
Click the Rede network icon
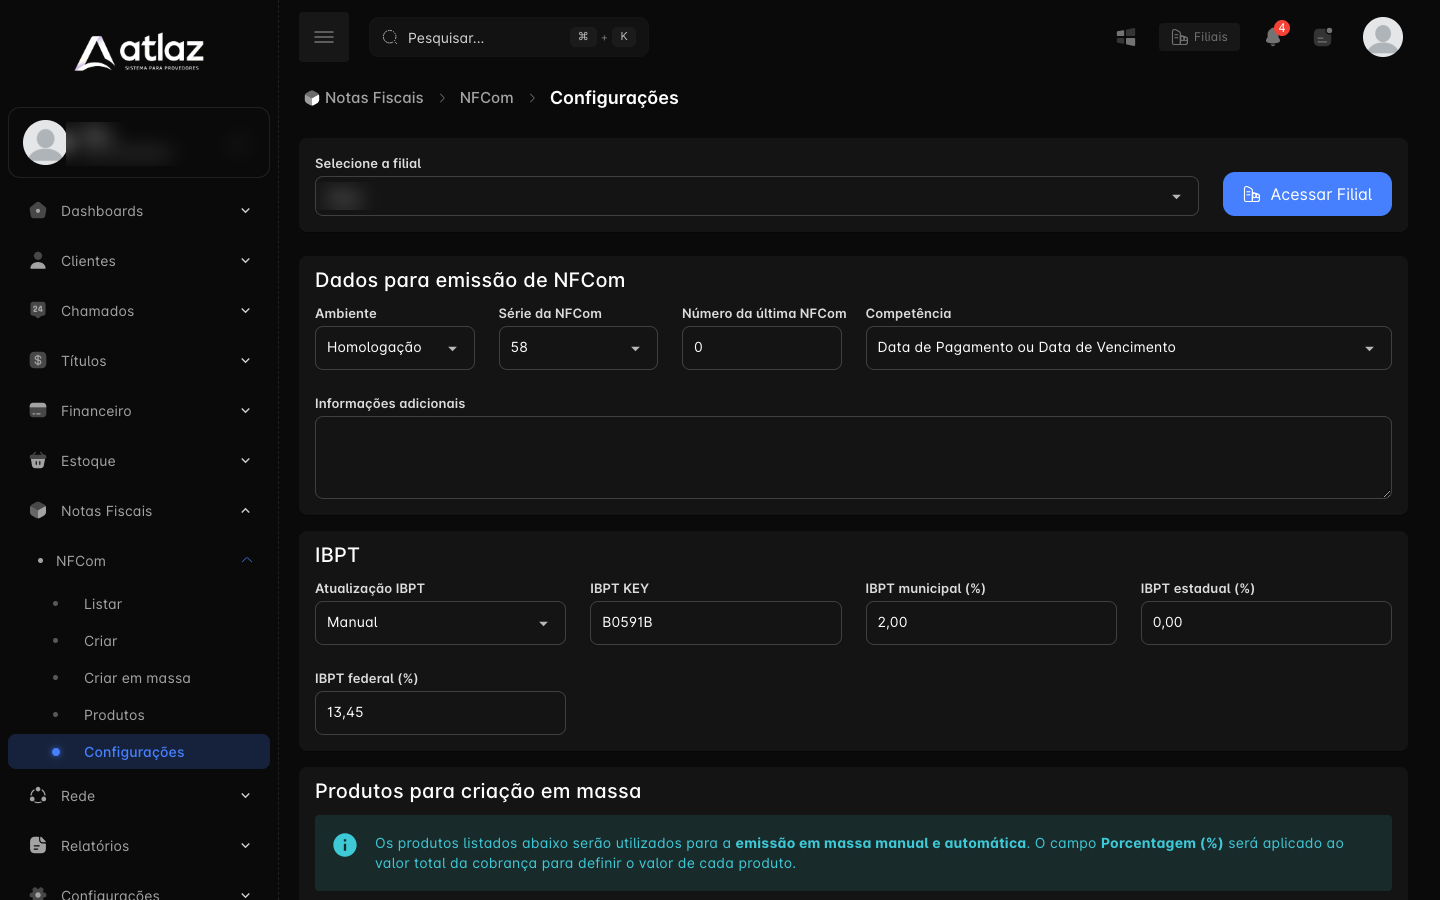click(38, 795)
